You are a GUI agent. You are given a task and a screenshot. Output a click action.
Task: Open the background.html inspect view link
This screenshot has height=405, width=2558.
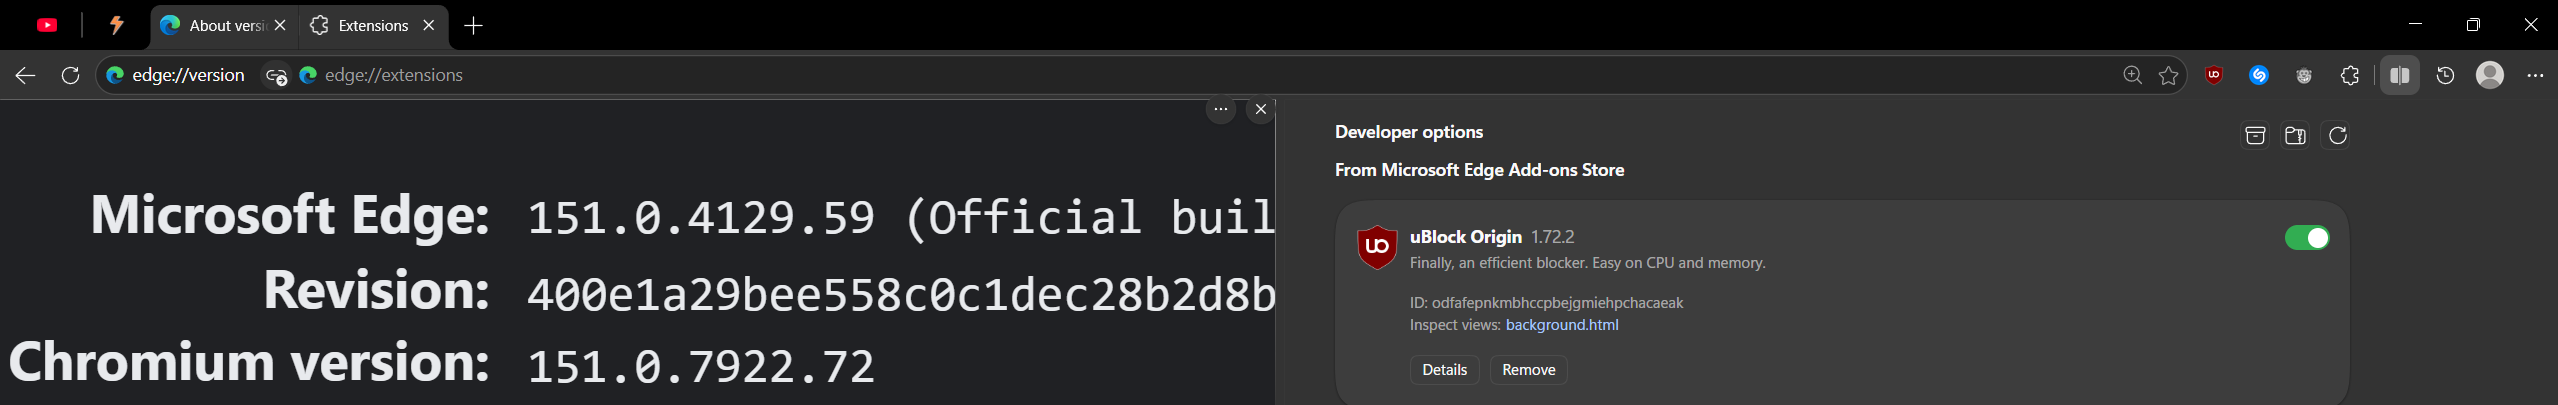(x=1562, y=325)
